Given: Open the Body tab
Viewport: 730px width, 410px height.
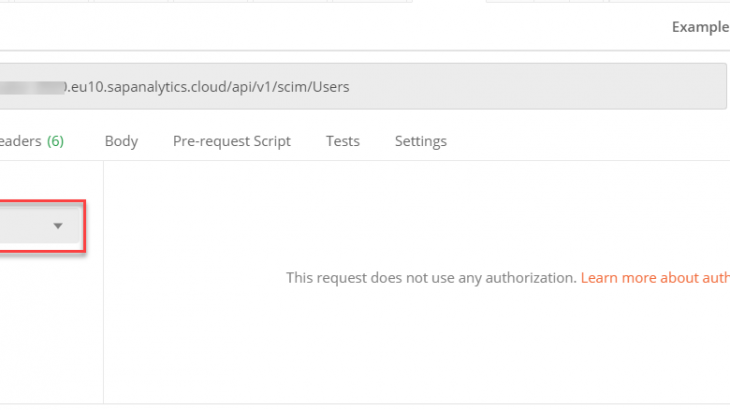Looking at the screenshot, I should point(121,141).
